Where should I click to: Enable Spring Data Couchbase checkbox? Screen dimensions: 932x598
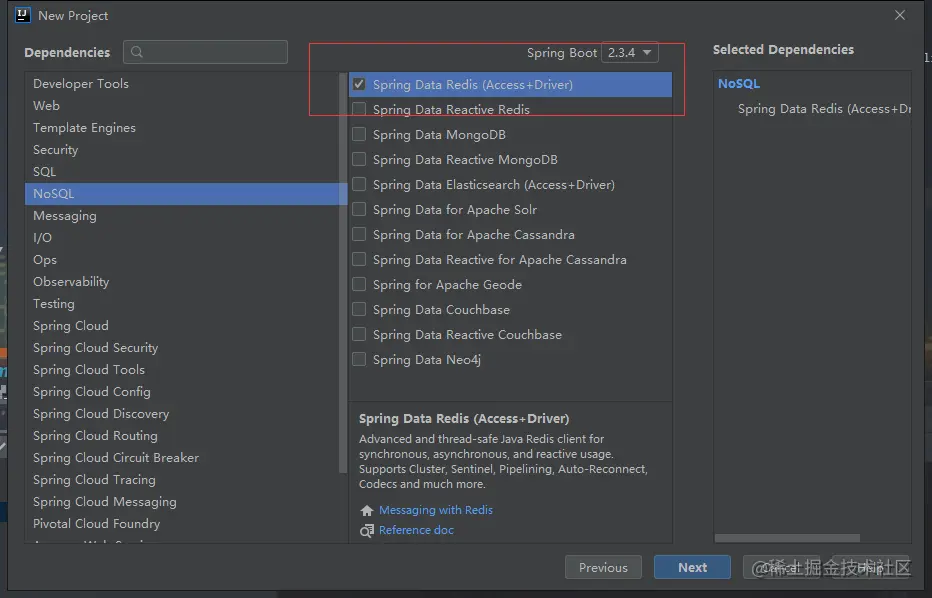pos(359,309)
